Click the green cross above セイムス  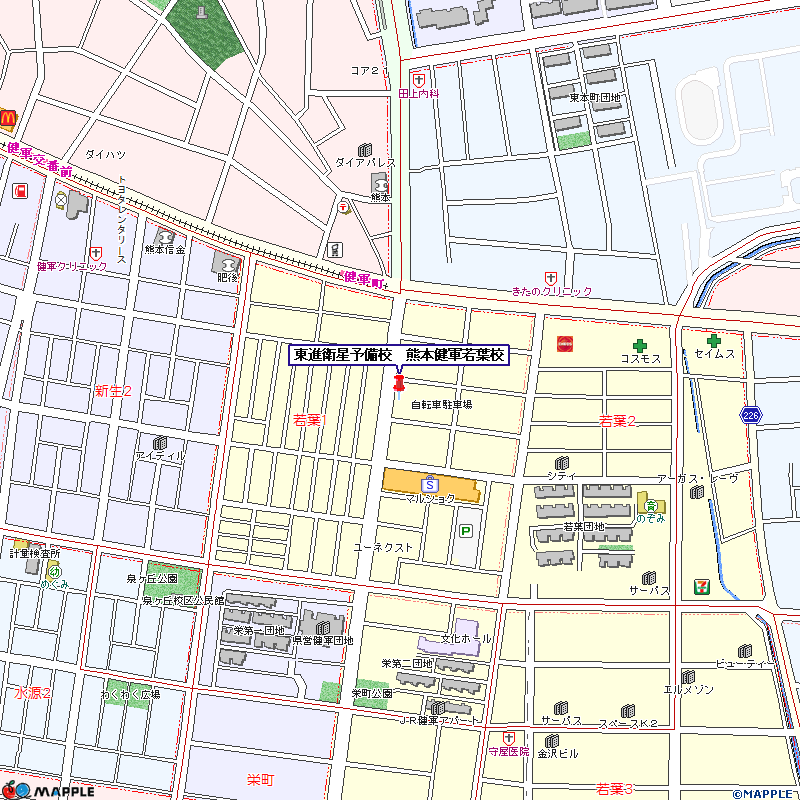click(713, 341)
